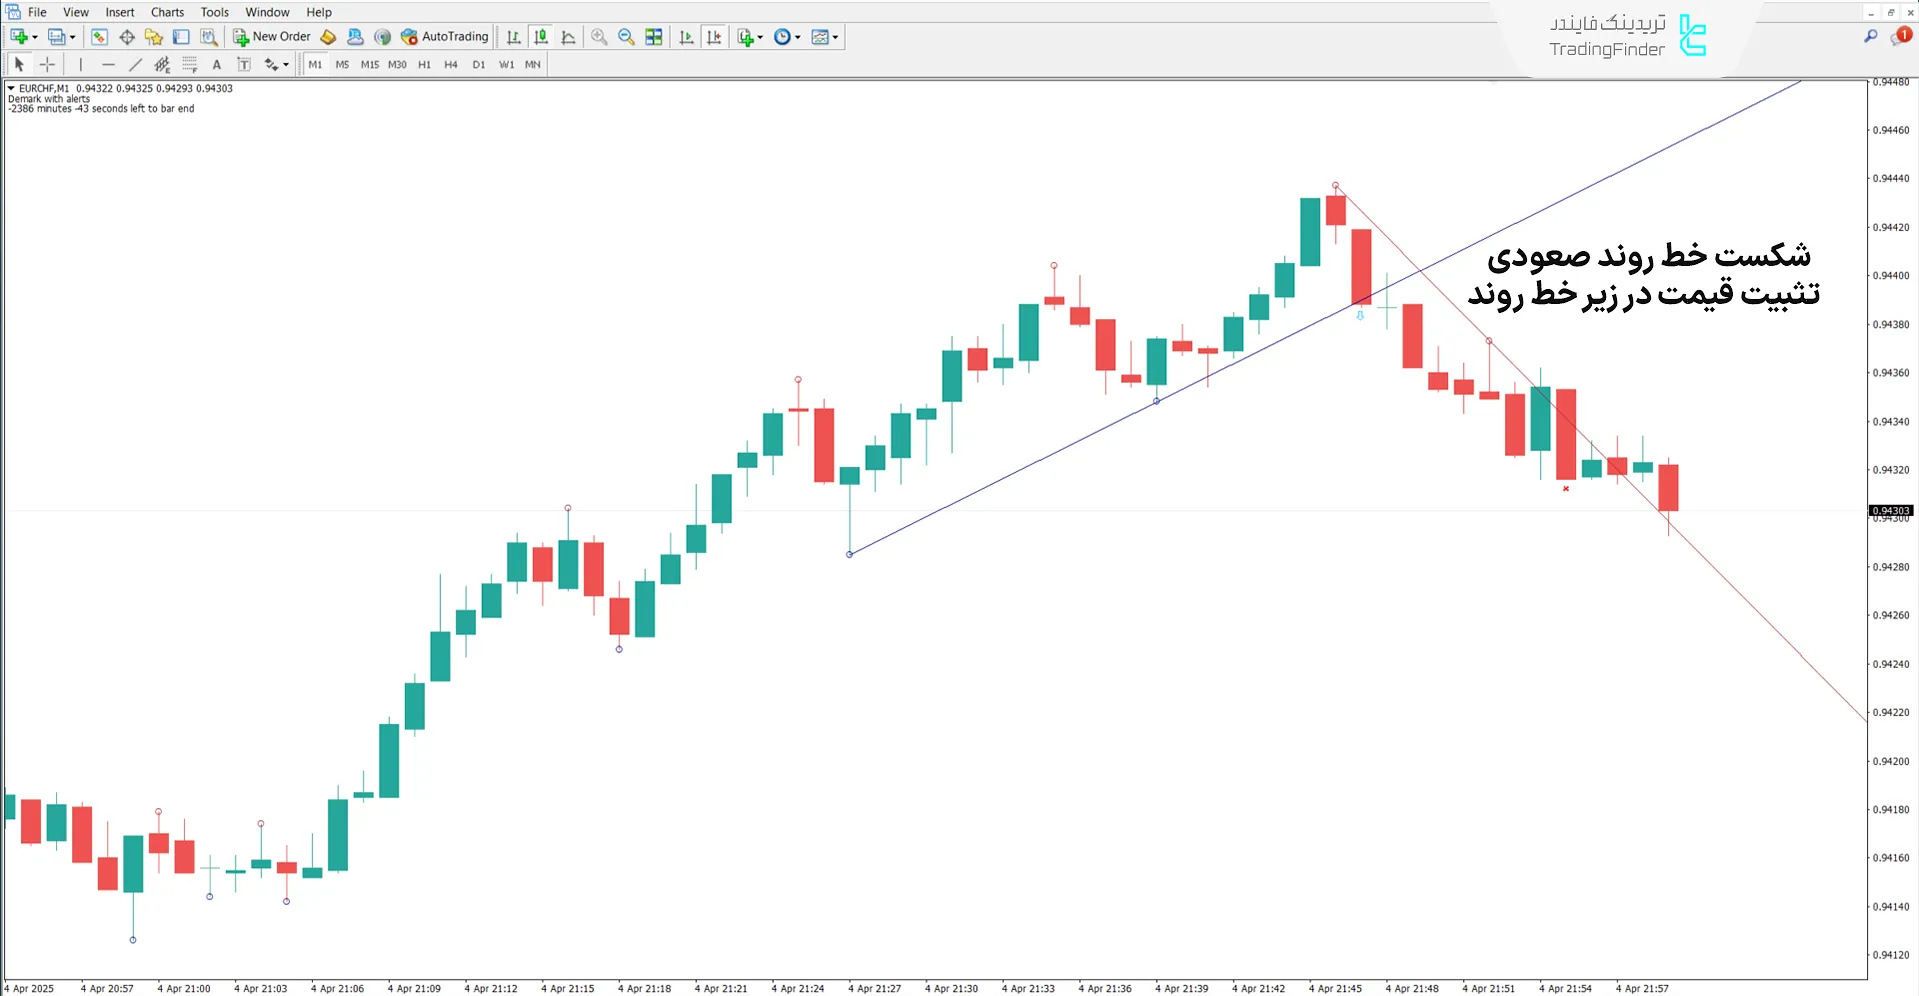Image resolution: width=1919 pixels, height=996 pixels.
Task: Click the EURCHF,M1 chart title label
Action: click(x=45, y=88)
